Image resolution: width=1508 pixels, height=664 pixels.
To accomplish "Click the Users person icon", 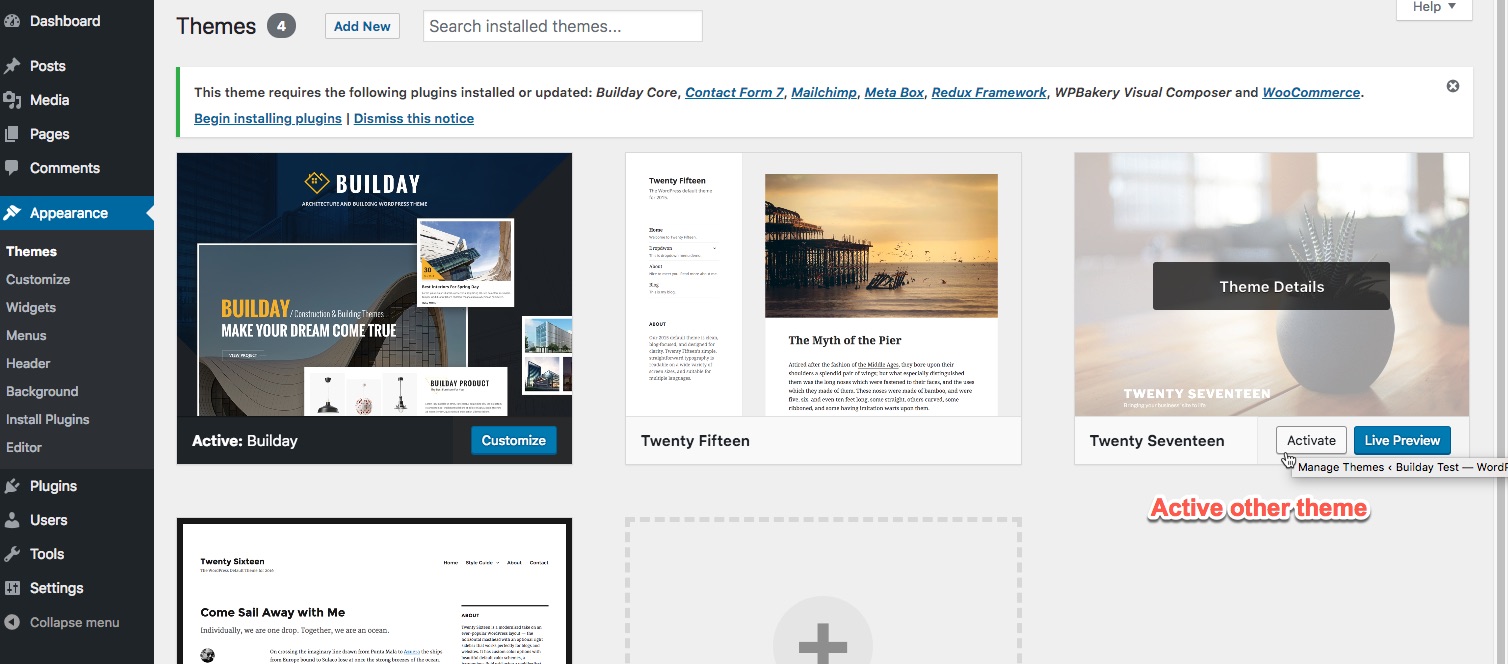I will click(x=12, y=520).
